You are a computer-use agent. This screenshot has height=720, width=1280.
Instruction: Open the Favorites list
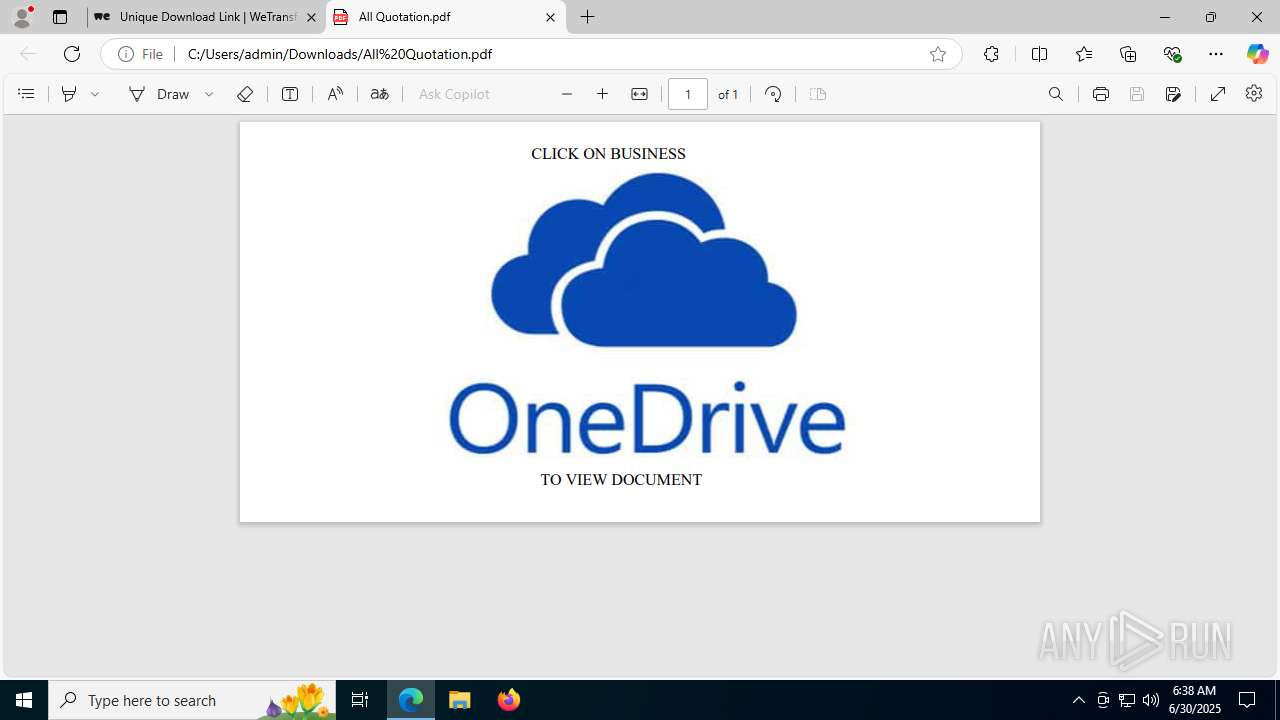(1084, 54)
